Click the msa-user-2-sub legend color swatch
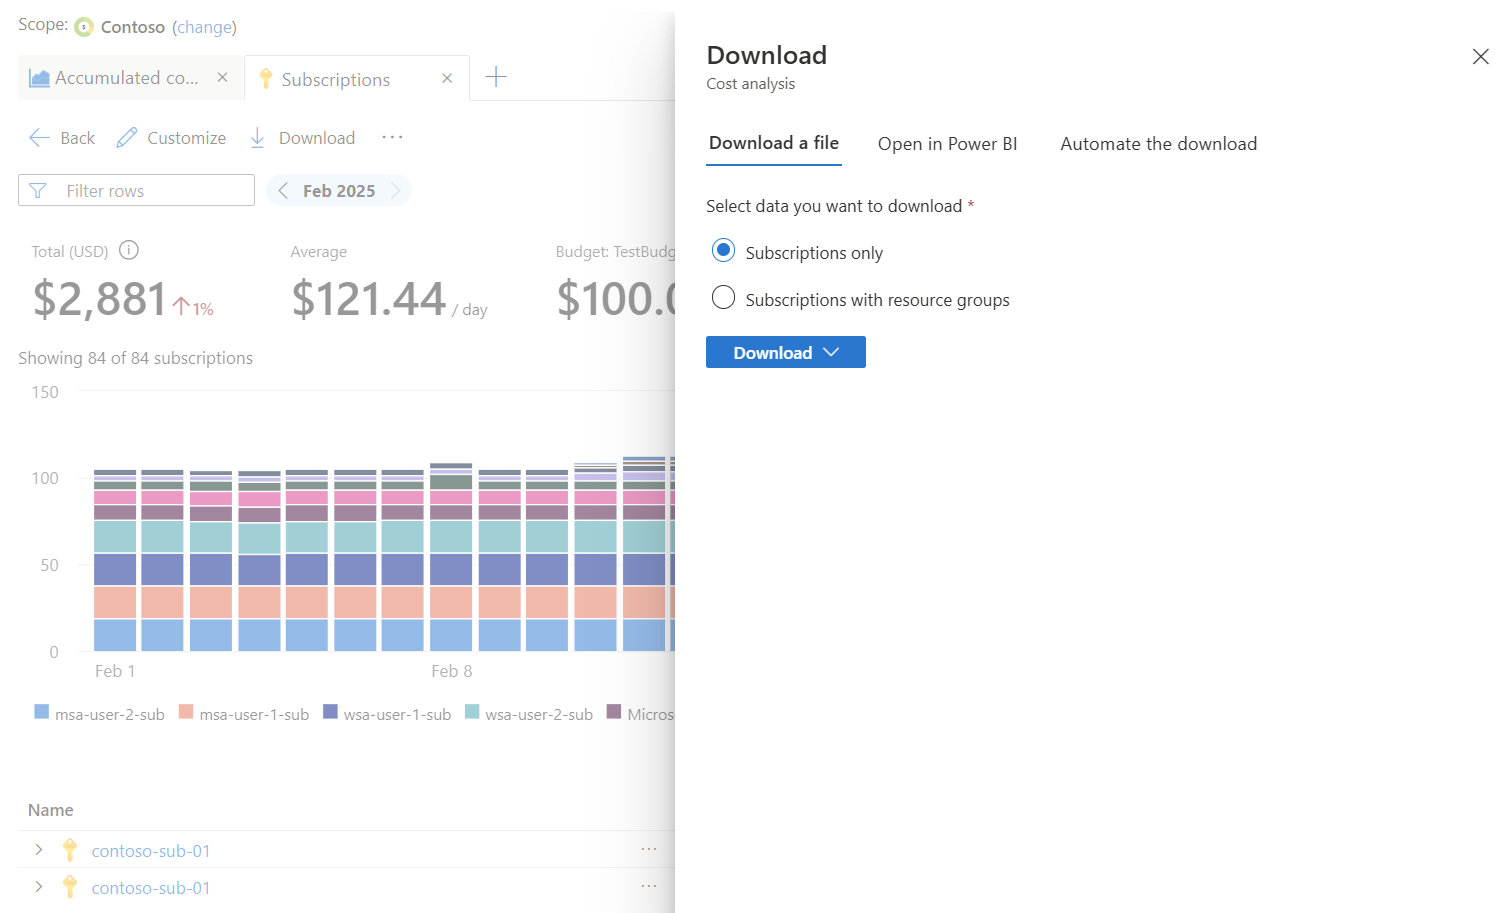Image resolution: width=1499 pixels, height=913 pixels. pyautogui.click(x=42, y=712)
